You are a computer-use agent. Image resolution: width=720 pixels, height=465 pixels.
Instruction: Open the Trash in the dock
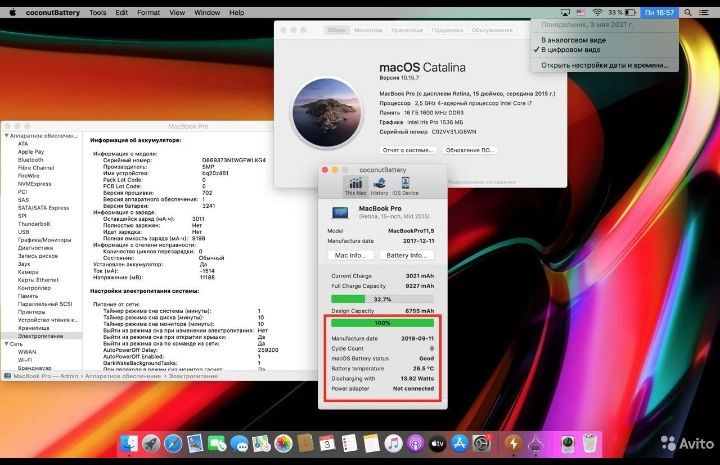(x=590, y=444)
